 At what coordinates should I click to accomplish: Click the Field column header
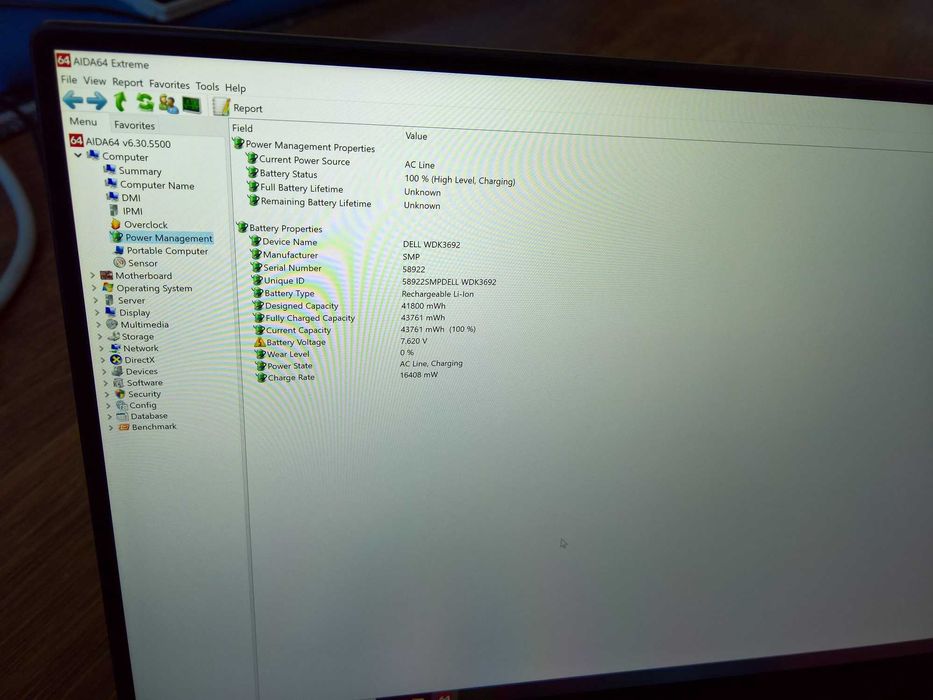tap(242, 128)
